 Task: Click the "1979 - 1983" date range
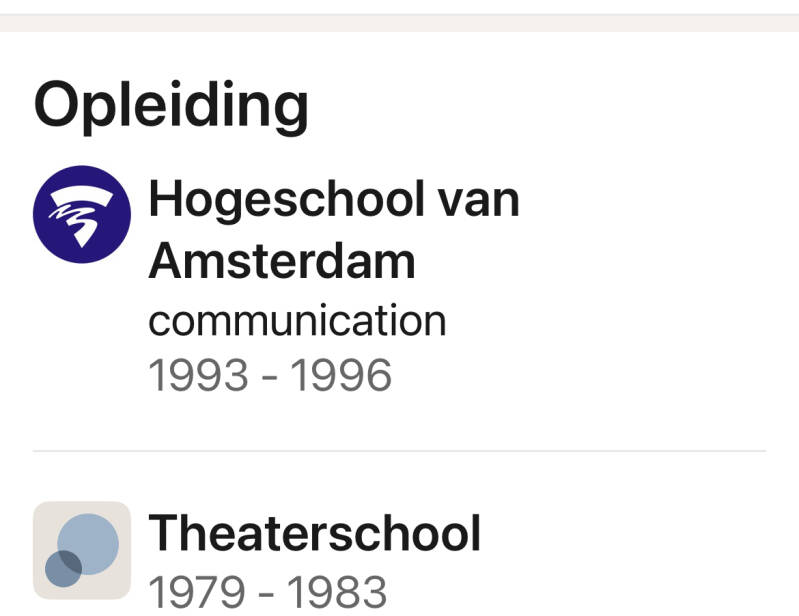(267, 591)
